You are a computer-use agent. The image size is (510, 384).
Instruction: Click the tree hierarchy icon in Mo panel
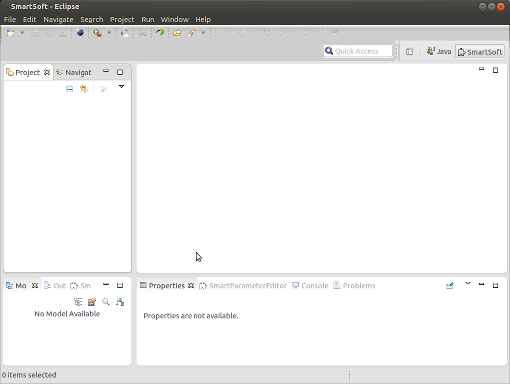(78, 302)
